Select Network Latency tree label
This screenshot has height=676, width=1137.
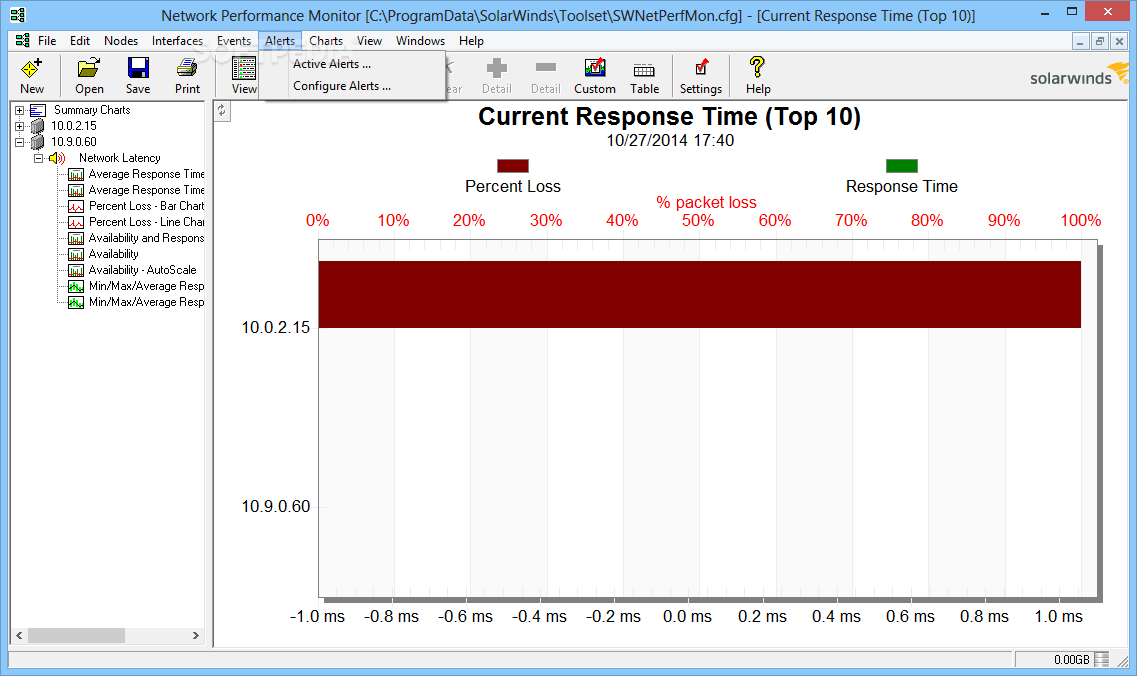pos(120,158)
